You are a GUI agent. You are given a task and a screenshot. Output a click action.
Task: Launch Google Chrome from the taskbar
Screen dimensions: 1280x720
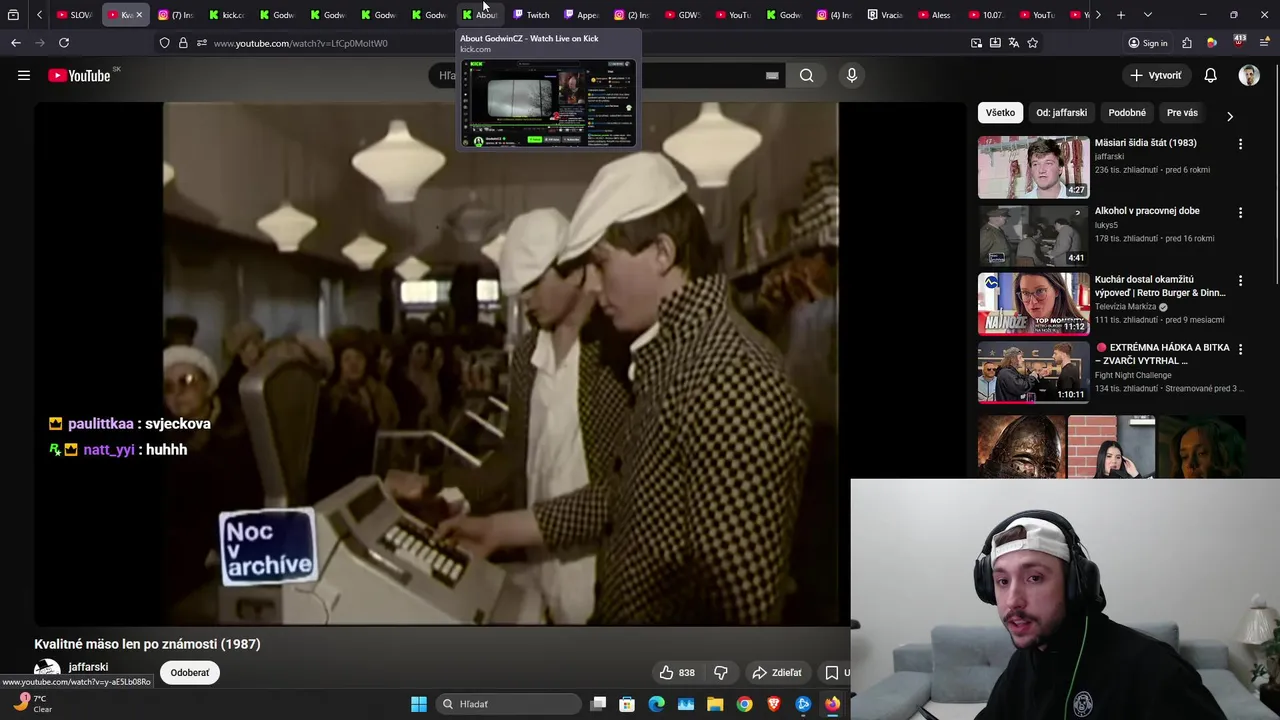pyautogui.click(x=744, y=704)
